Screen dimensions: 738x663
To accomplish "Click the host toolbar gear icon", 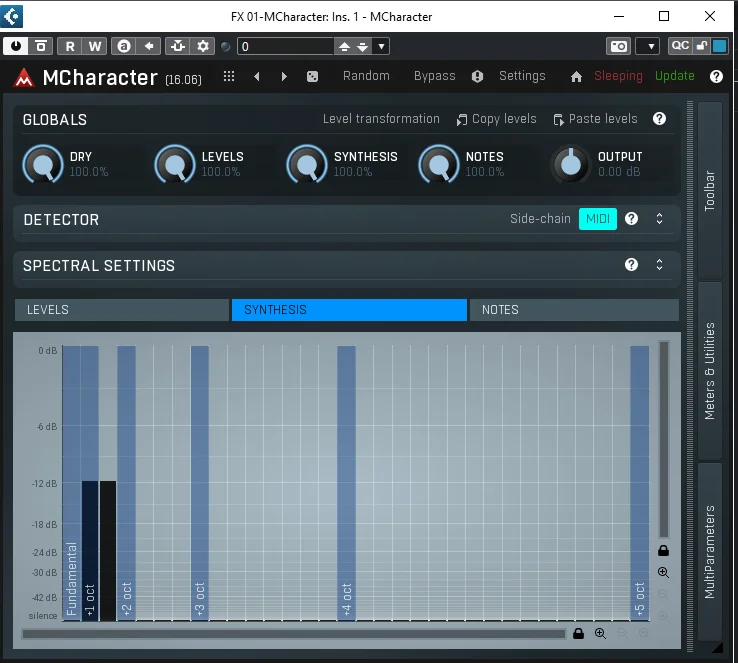I will [203, 46].
